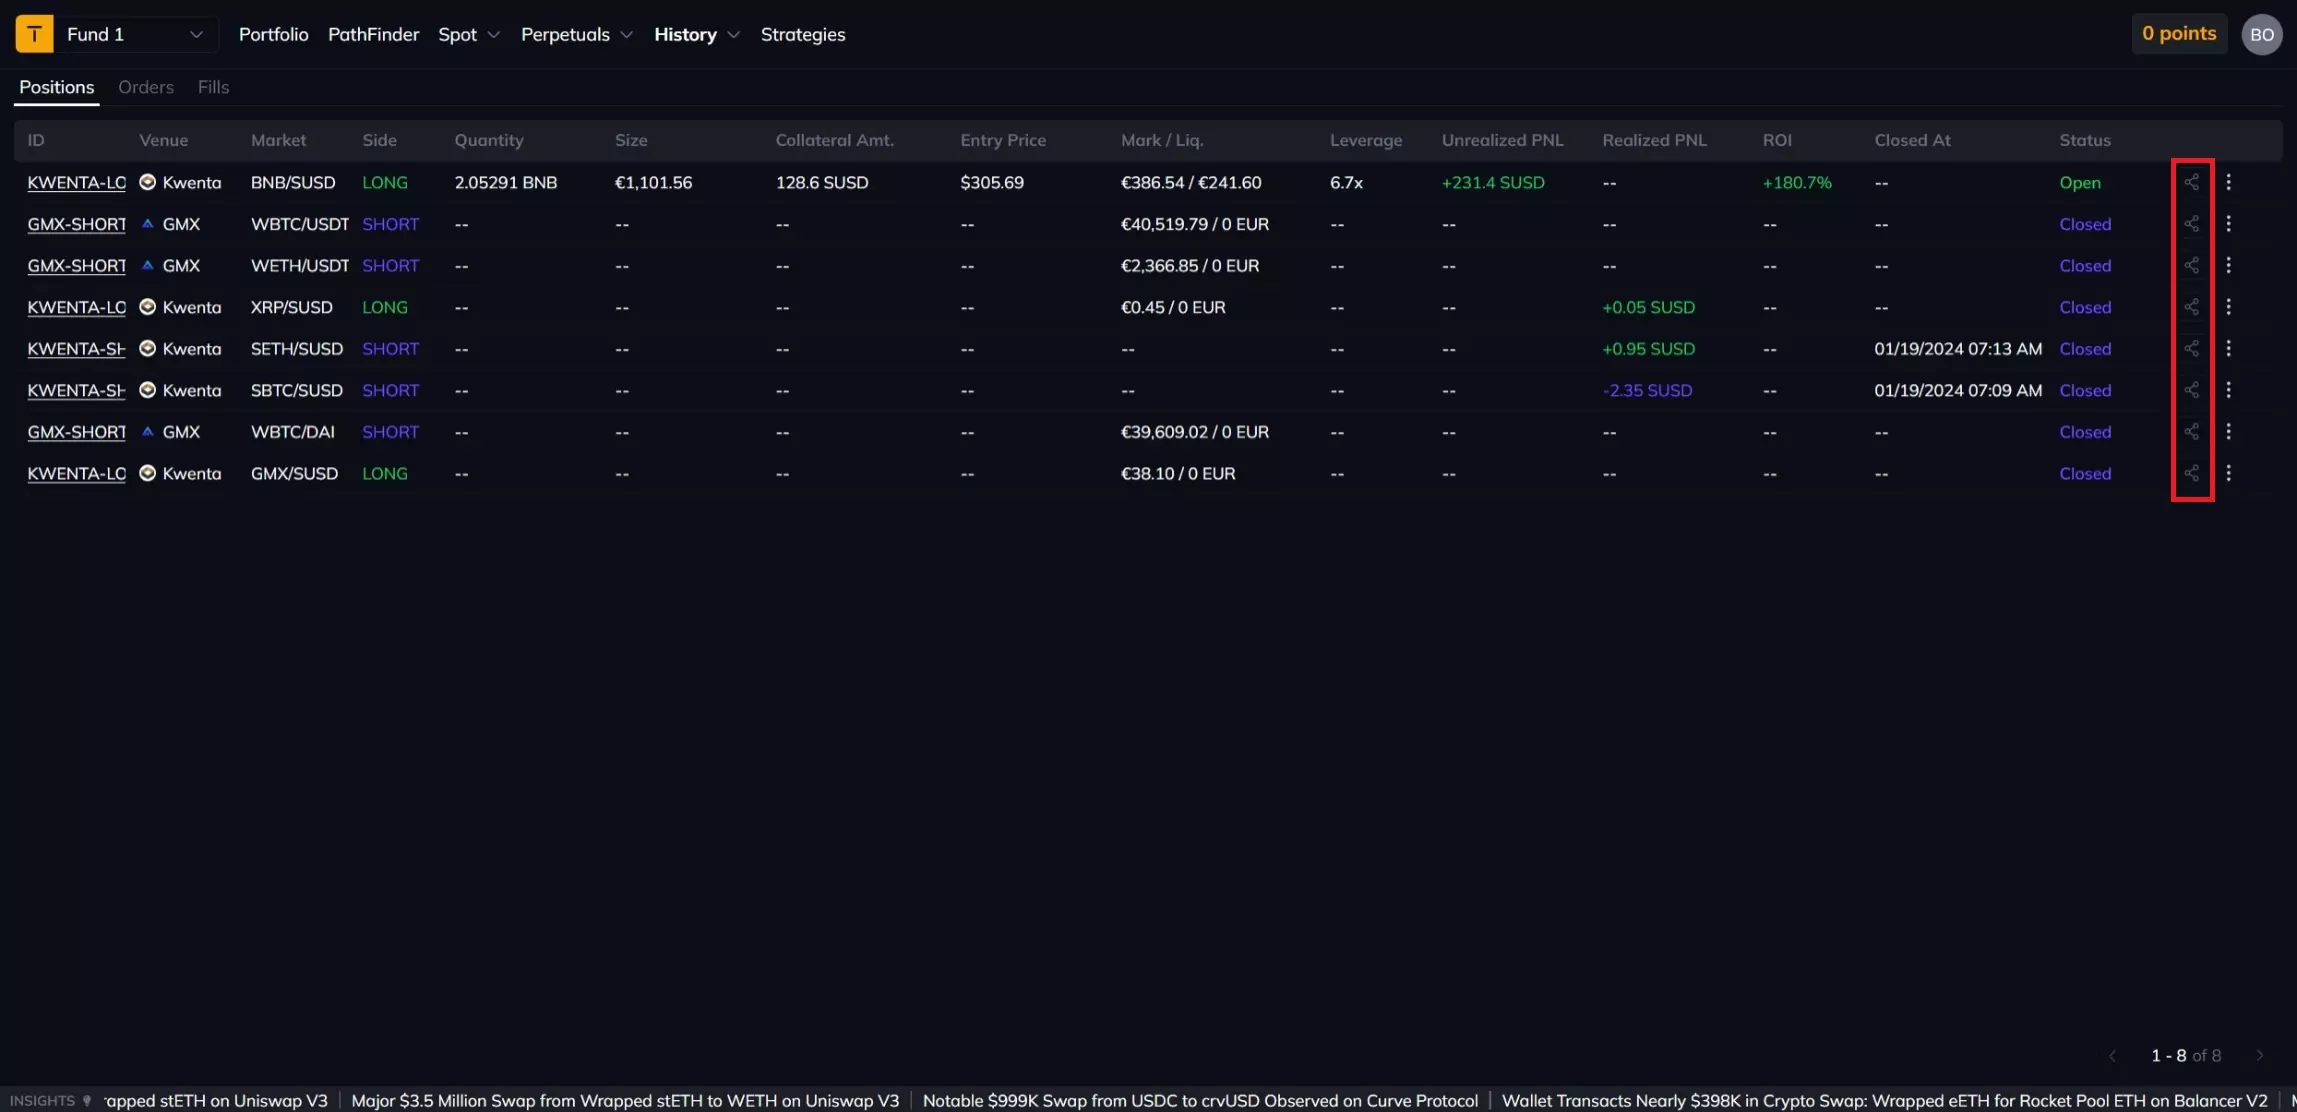The image size is (2297, 1112).
Task: Click the Insights lightbulb icon in the ticker
Action: tap(87, 1101)
